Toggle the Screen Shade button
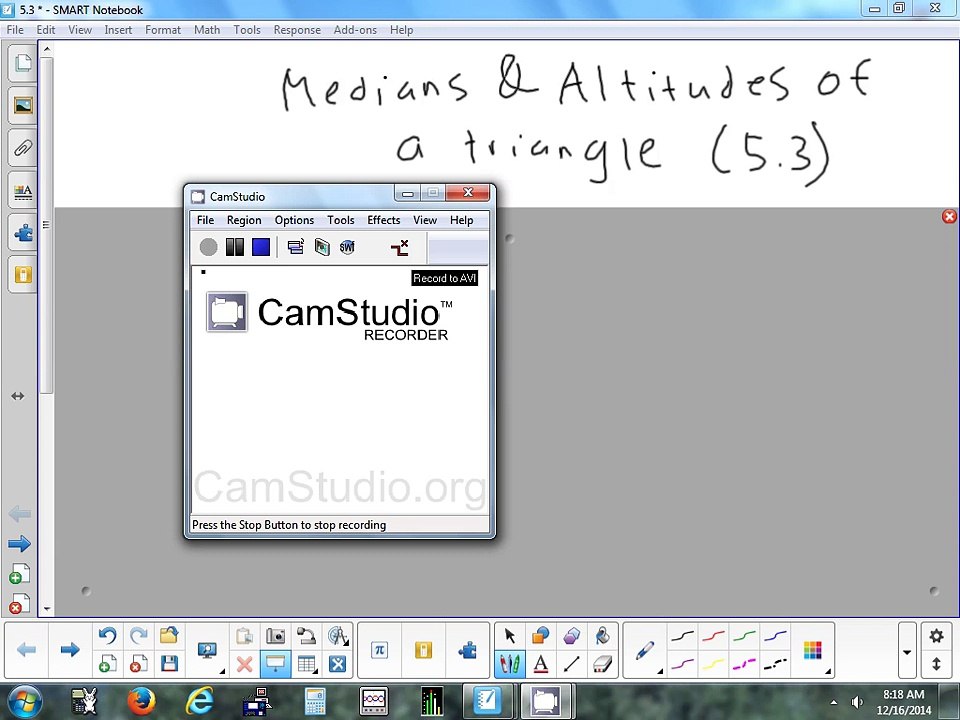The image size is (960, 720). (x=276, y=664)
